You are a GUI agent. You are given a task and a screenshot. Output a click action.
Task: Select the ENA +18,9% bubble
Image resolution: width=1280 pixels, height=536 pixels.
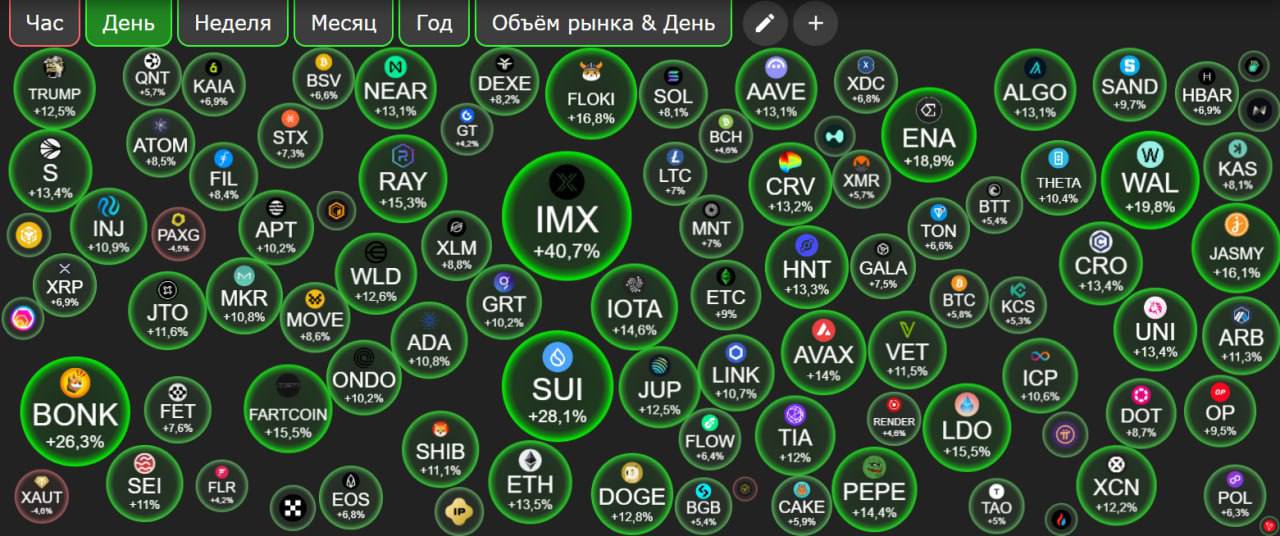929,135
